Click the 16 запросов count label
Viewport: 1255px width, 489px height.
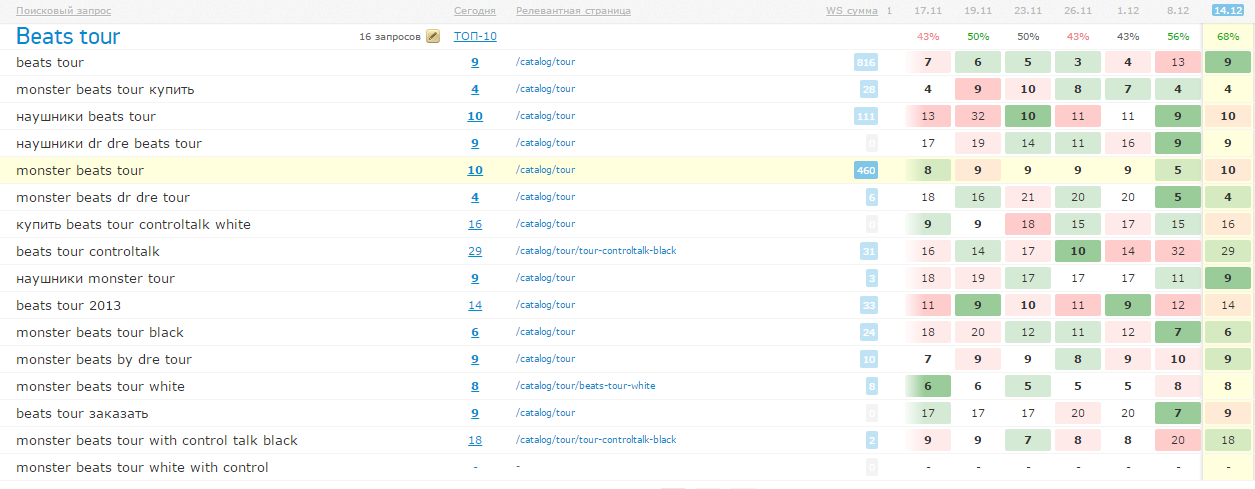point(390,37)
